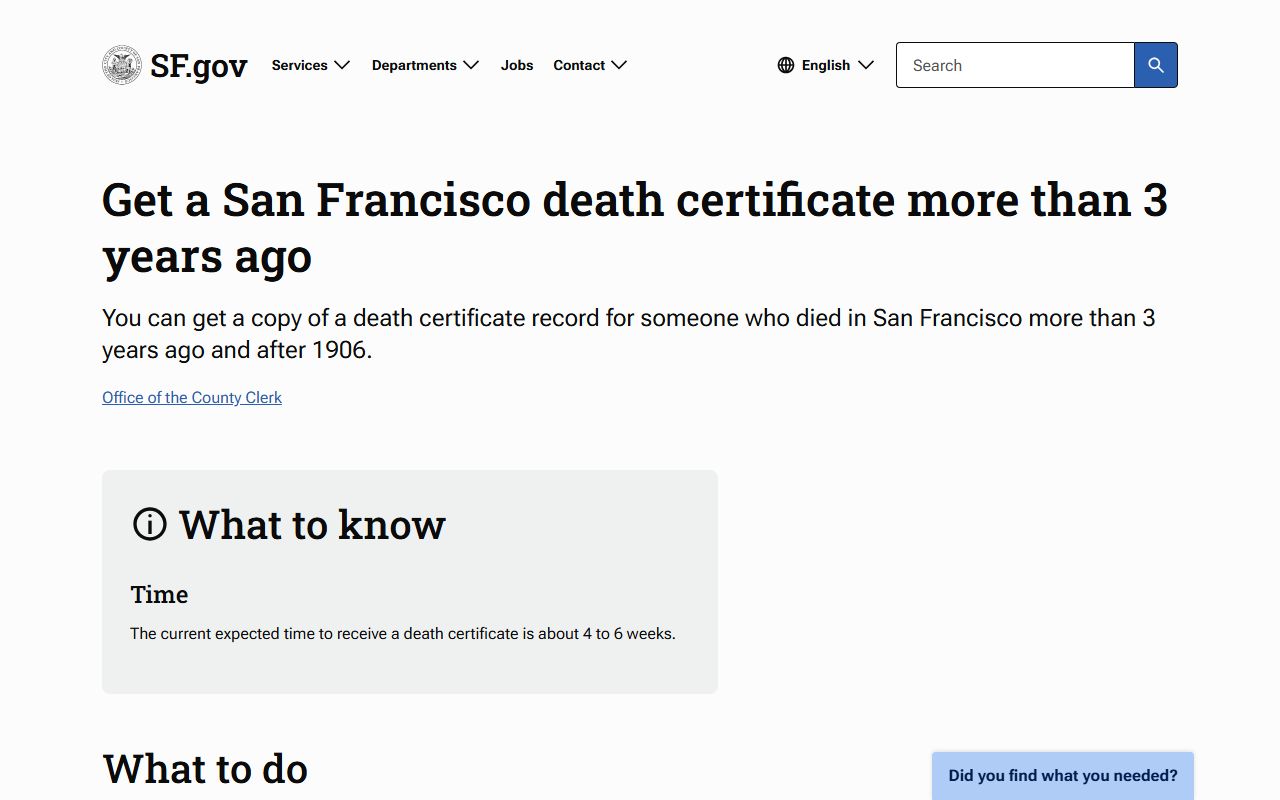Image resolution: width=1280 pixels, height=800 pixels.
Task: Click the SF.gov wordmark text
Action: [199, 66]
